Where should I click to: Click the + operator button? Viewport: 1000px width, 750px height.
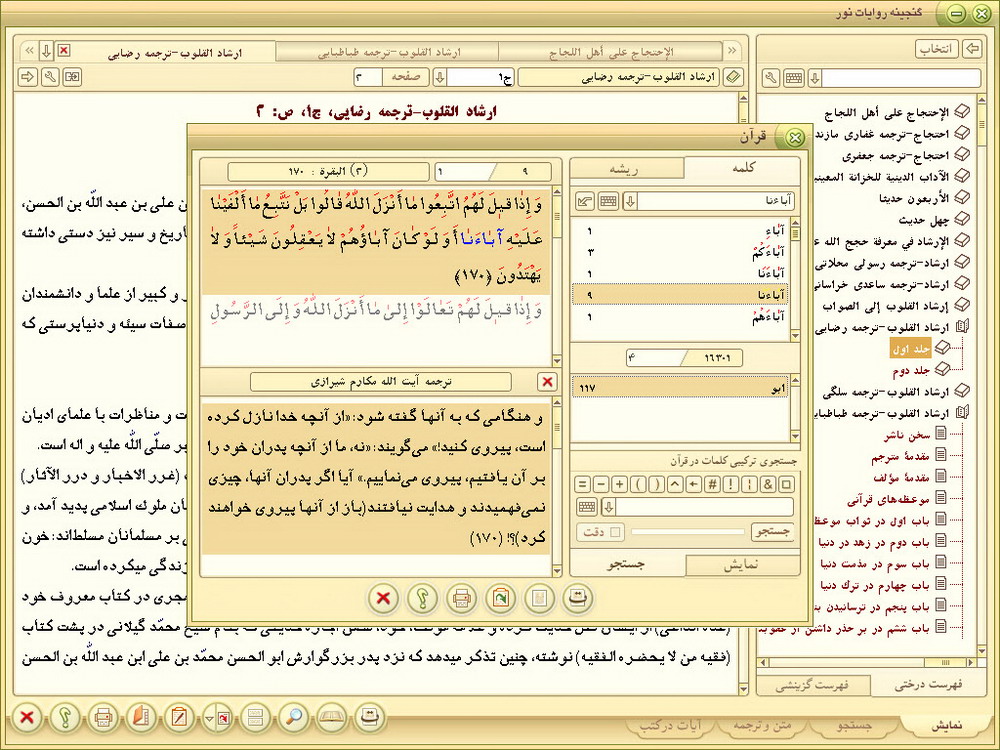[x=619, y=484]
